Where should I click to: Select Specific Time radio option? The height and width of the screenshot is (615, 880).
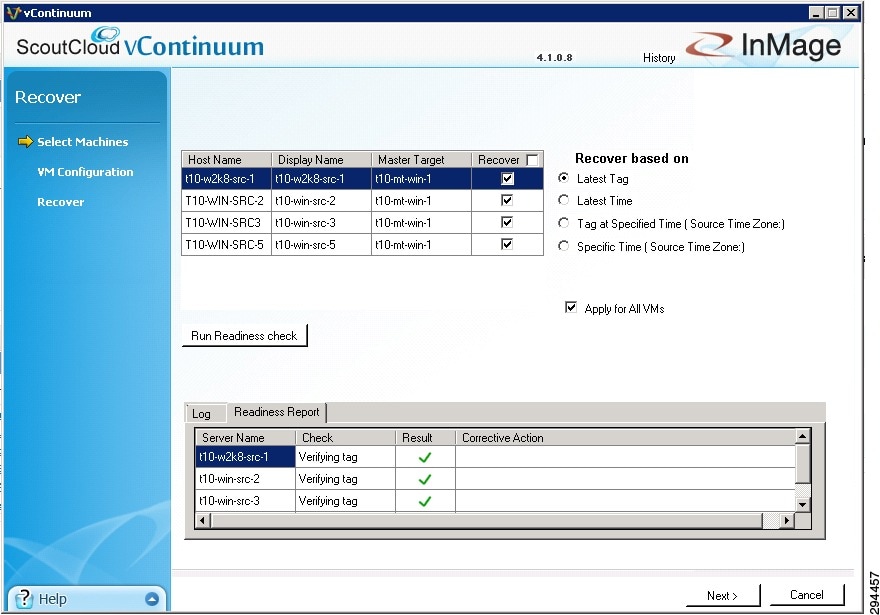[x=563, y=246]
